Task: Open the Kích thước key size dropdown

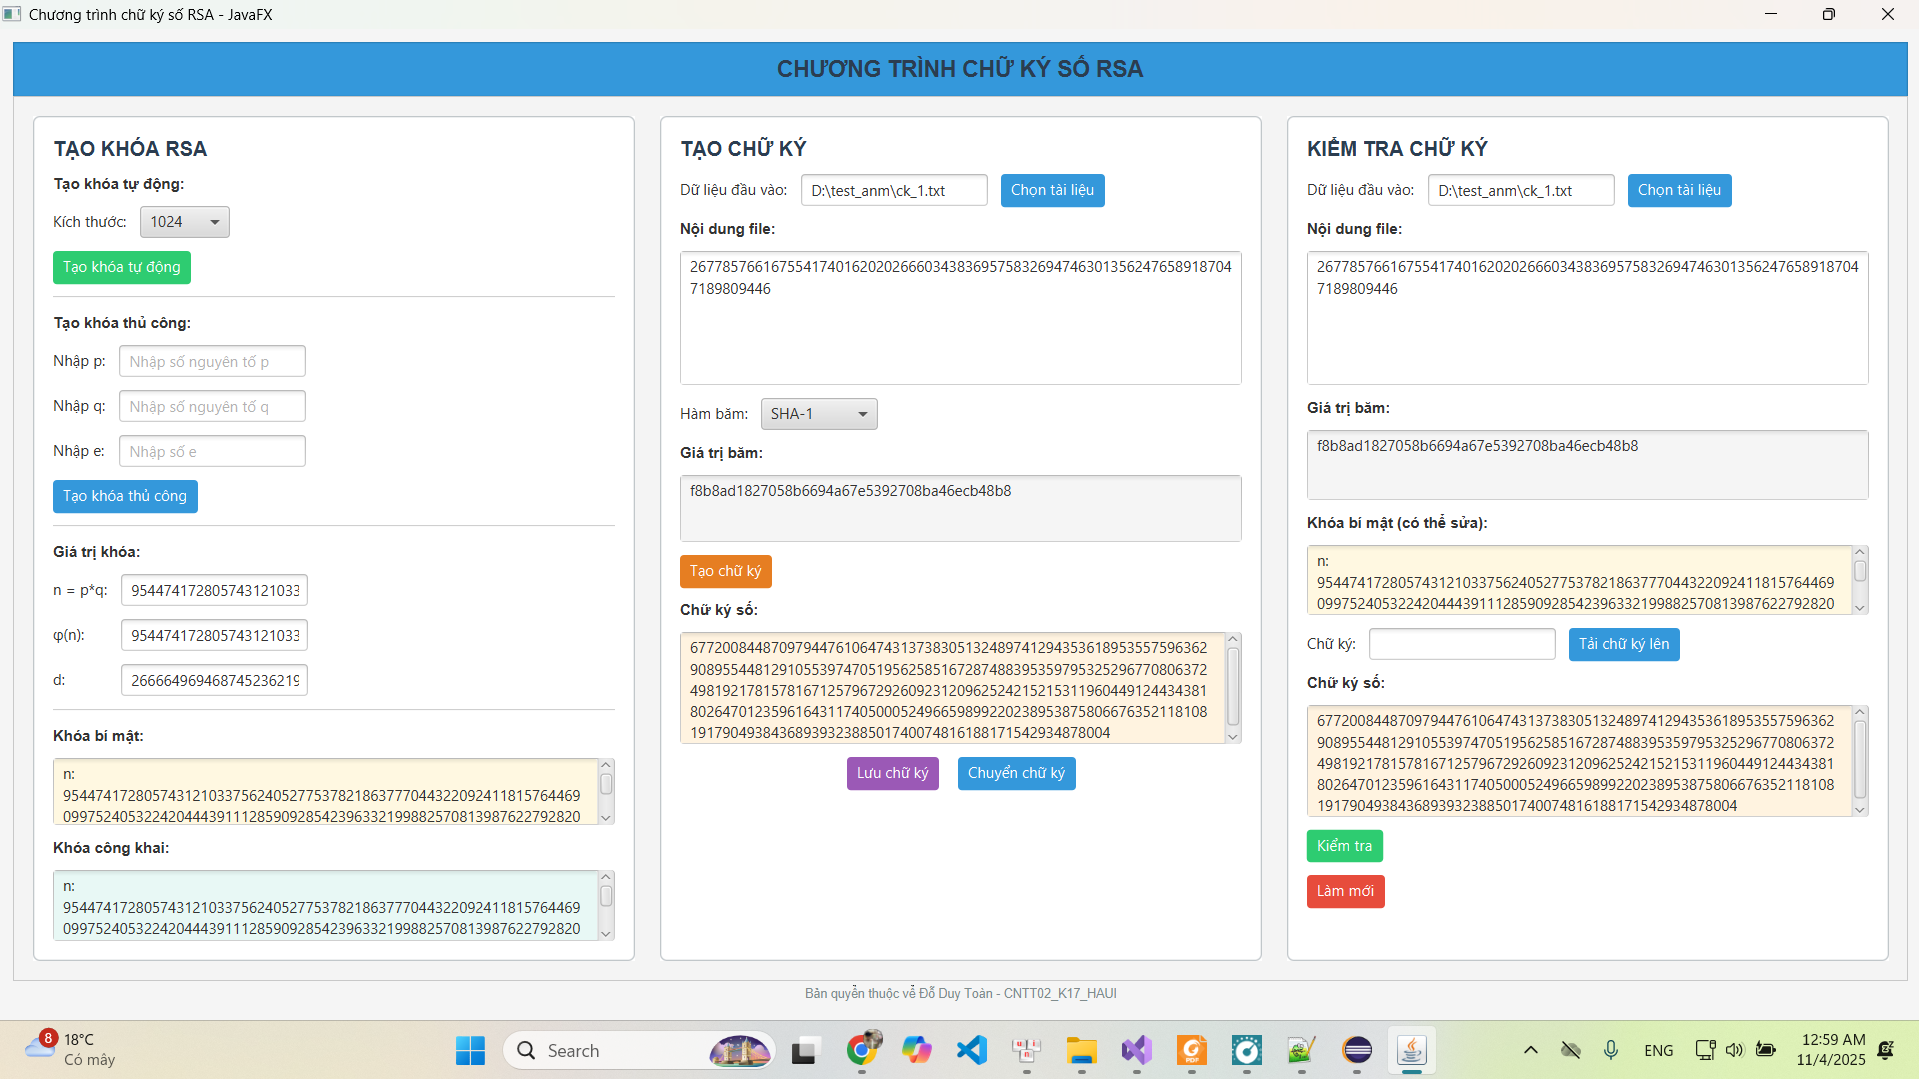Action: [x=185, y=222]
